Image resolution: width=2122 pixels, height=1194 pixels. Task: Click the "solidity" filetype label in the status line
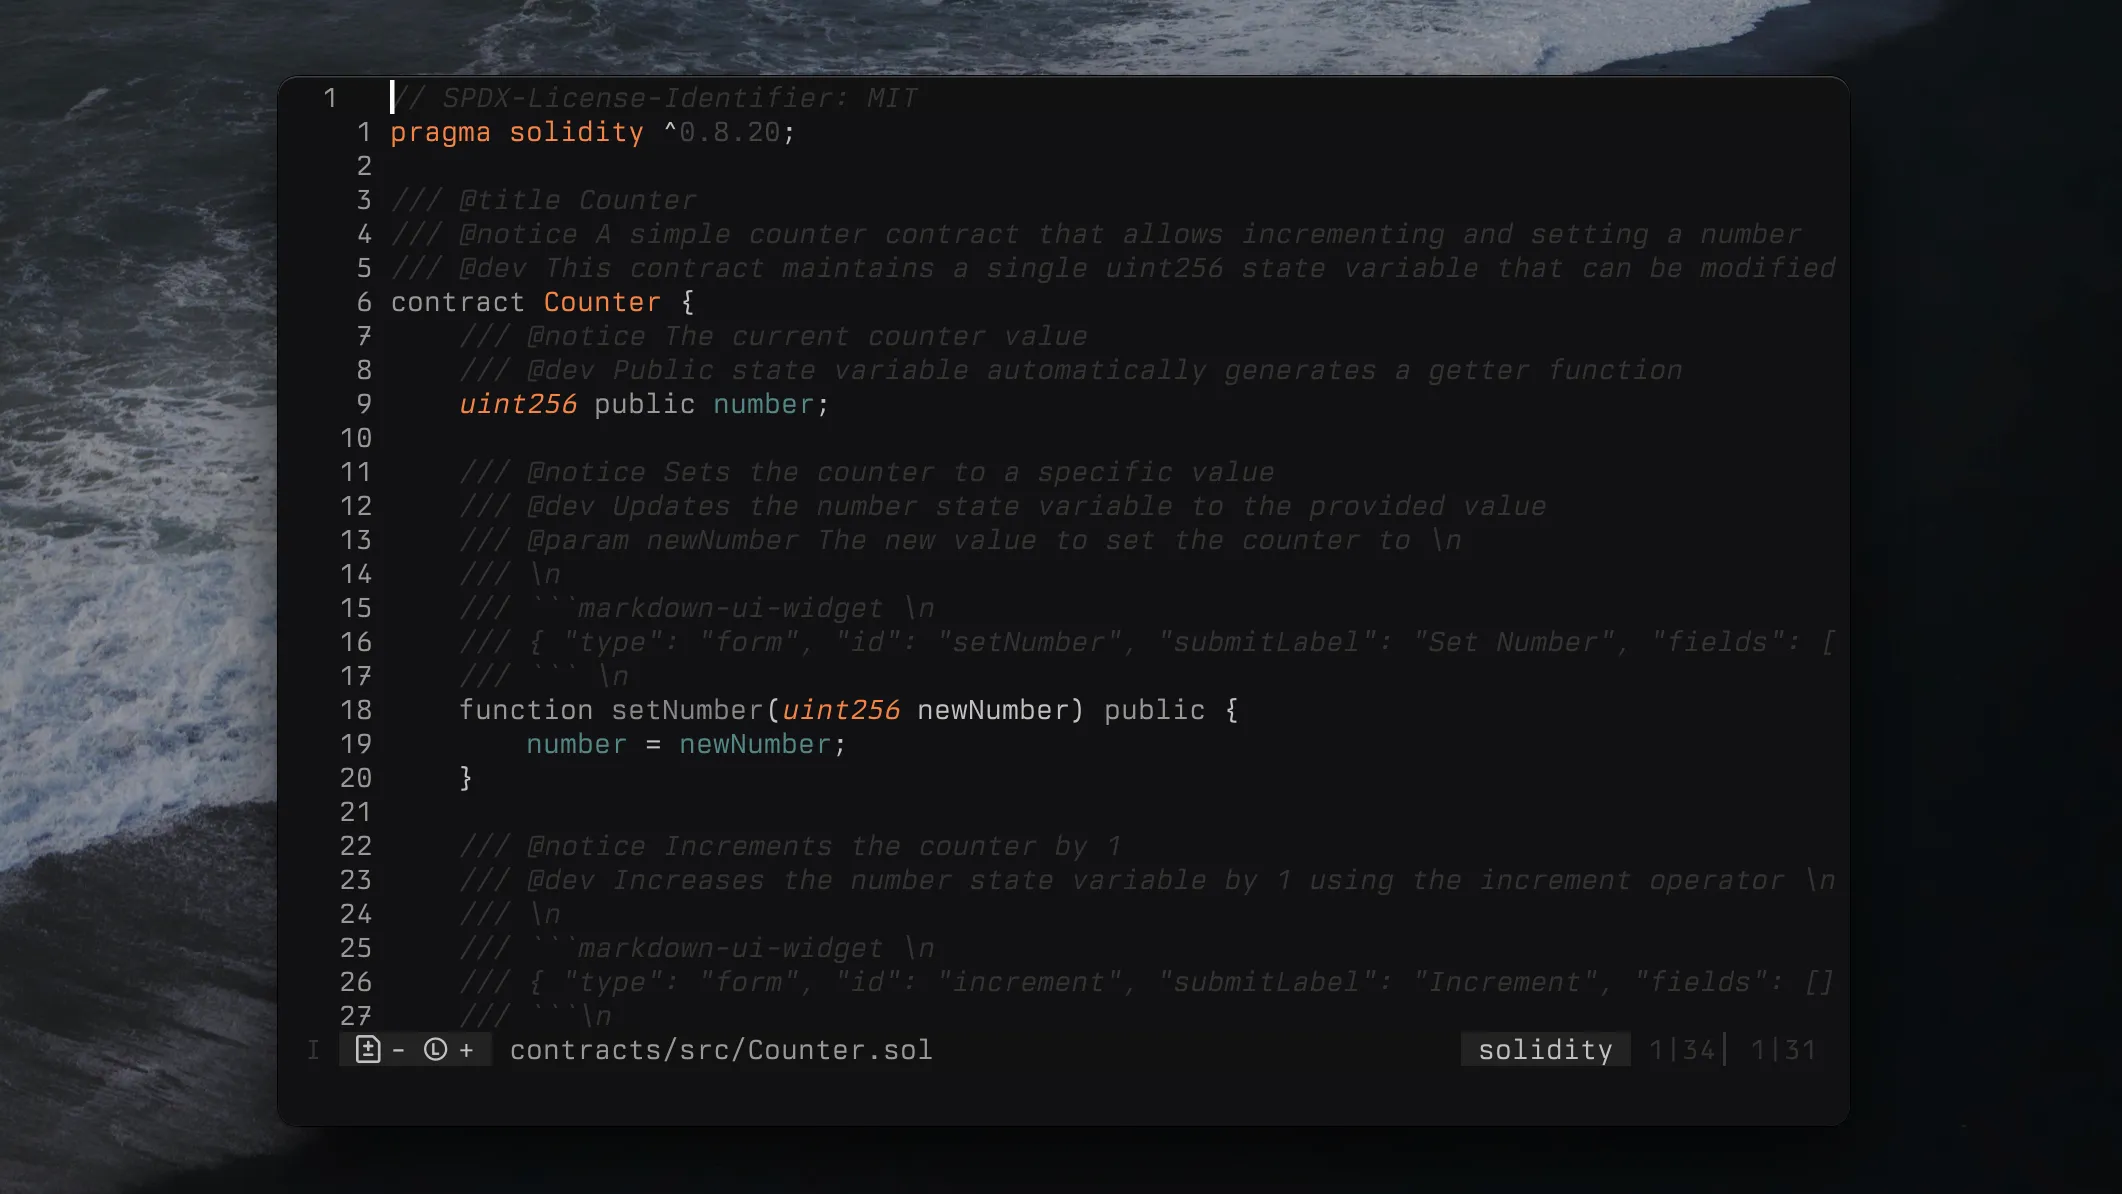[x=1545, y=1050]
